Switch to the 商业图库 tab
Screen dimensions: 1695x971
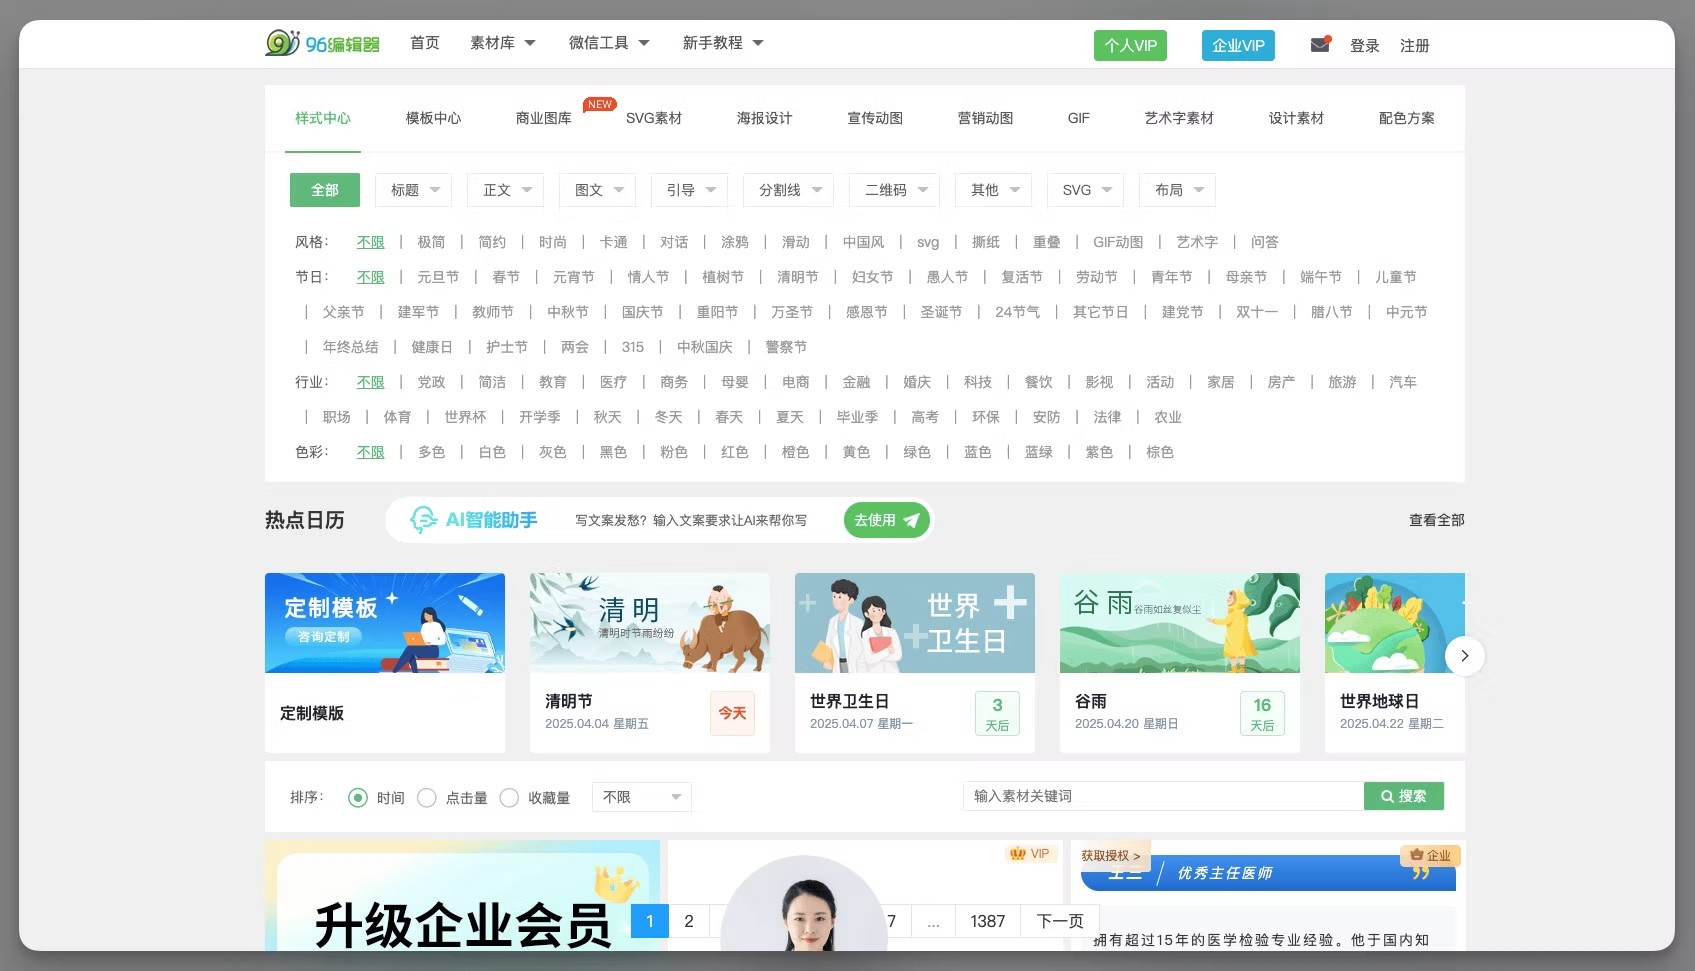coord(543,118)
